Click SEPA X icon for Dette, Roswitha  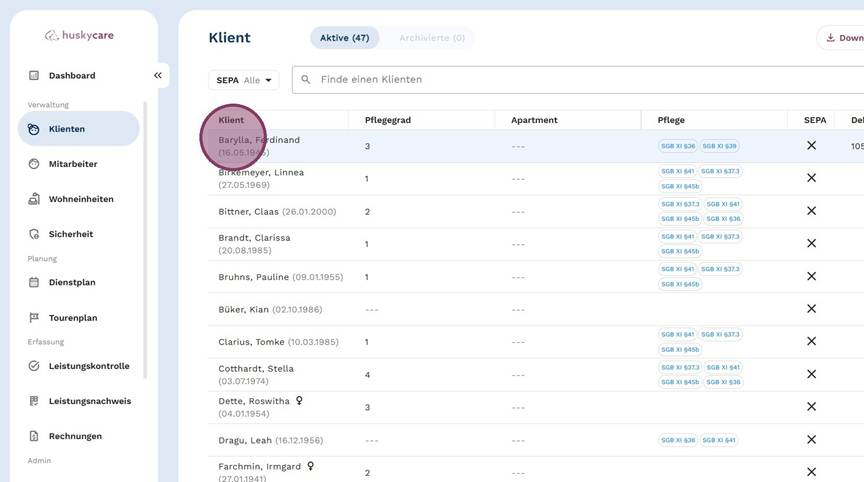(812, 407)
